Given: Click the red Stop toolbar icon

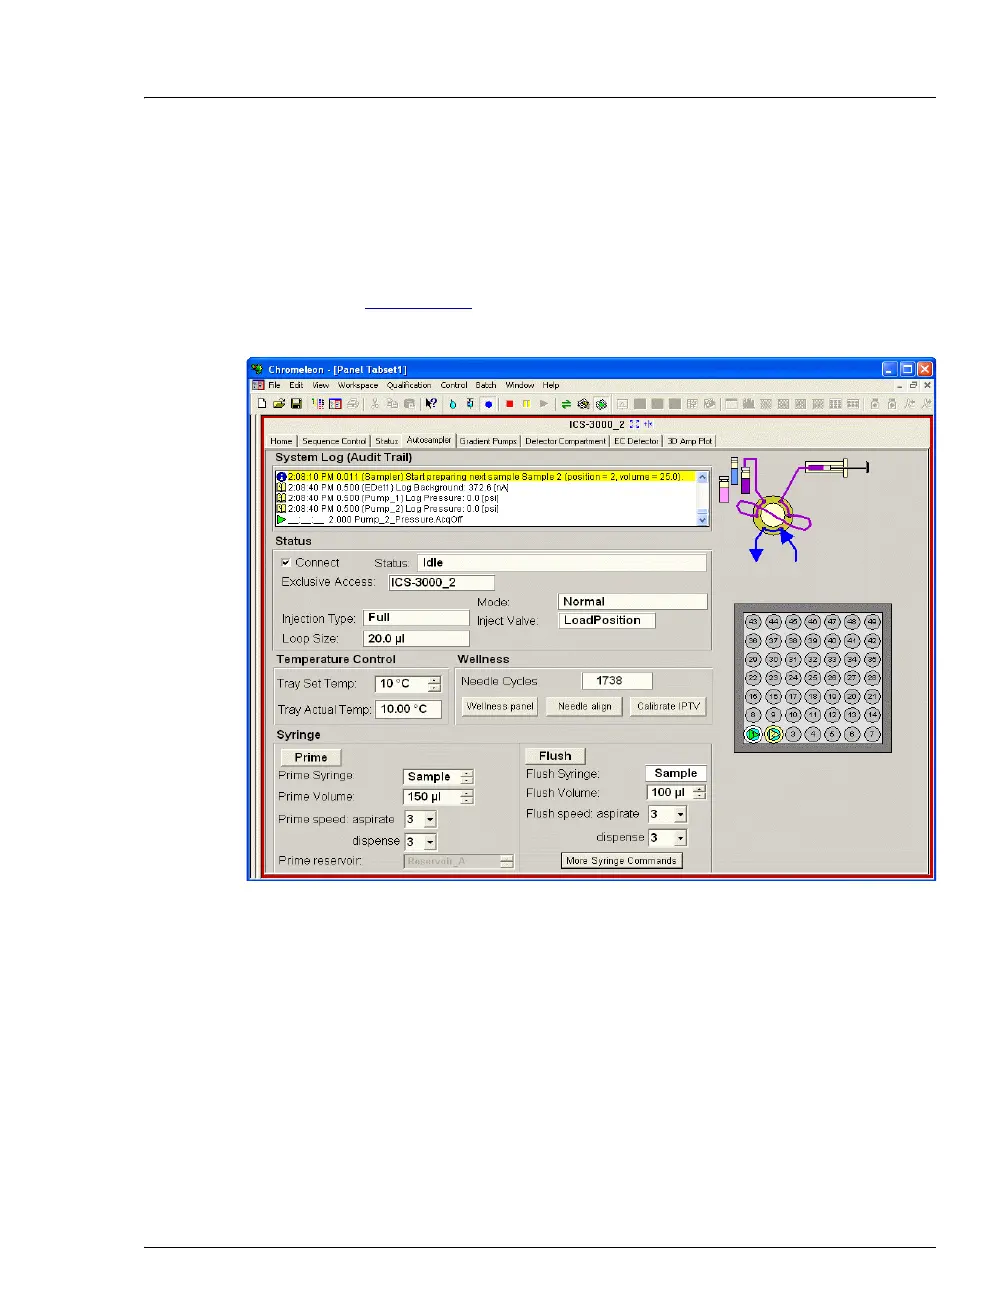Looking at the screenshot, I should (x=509, y=404).
